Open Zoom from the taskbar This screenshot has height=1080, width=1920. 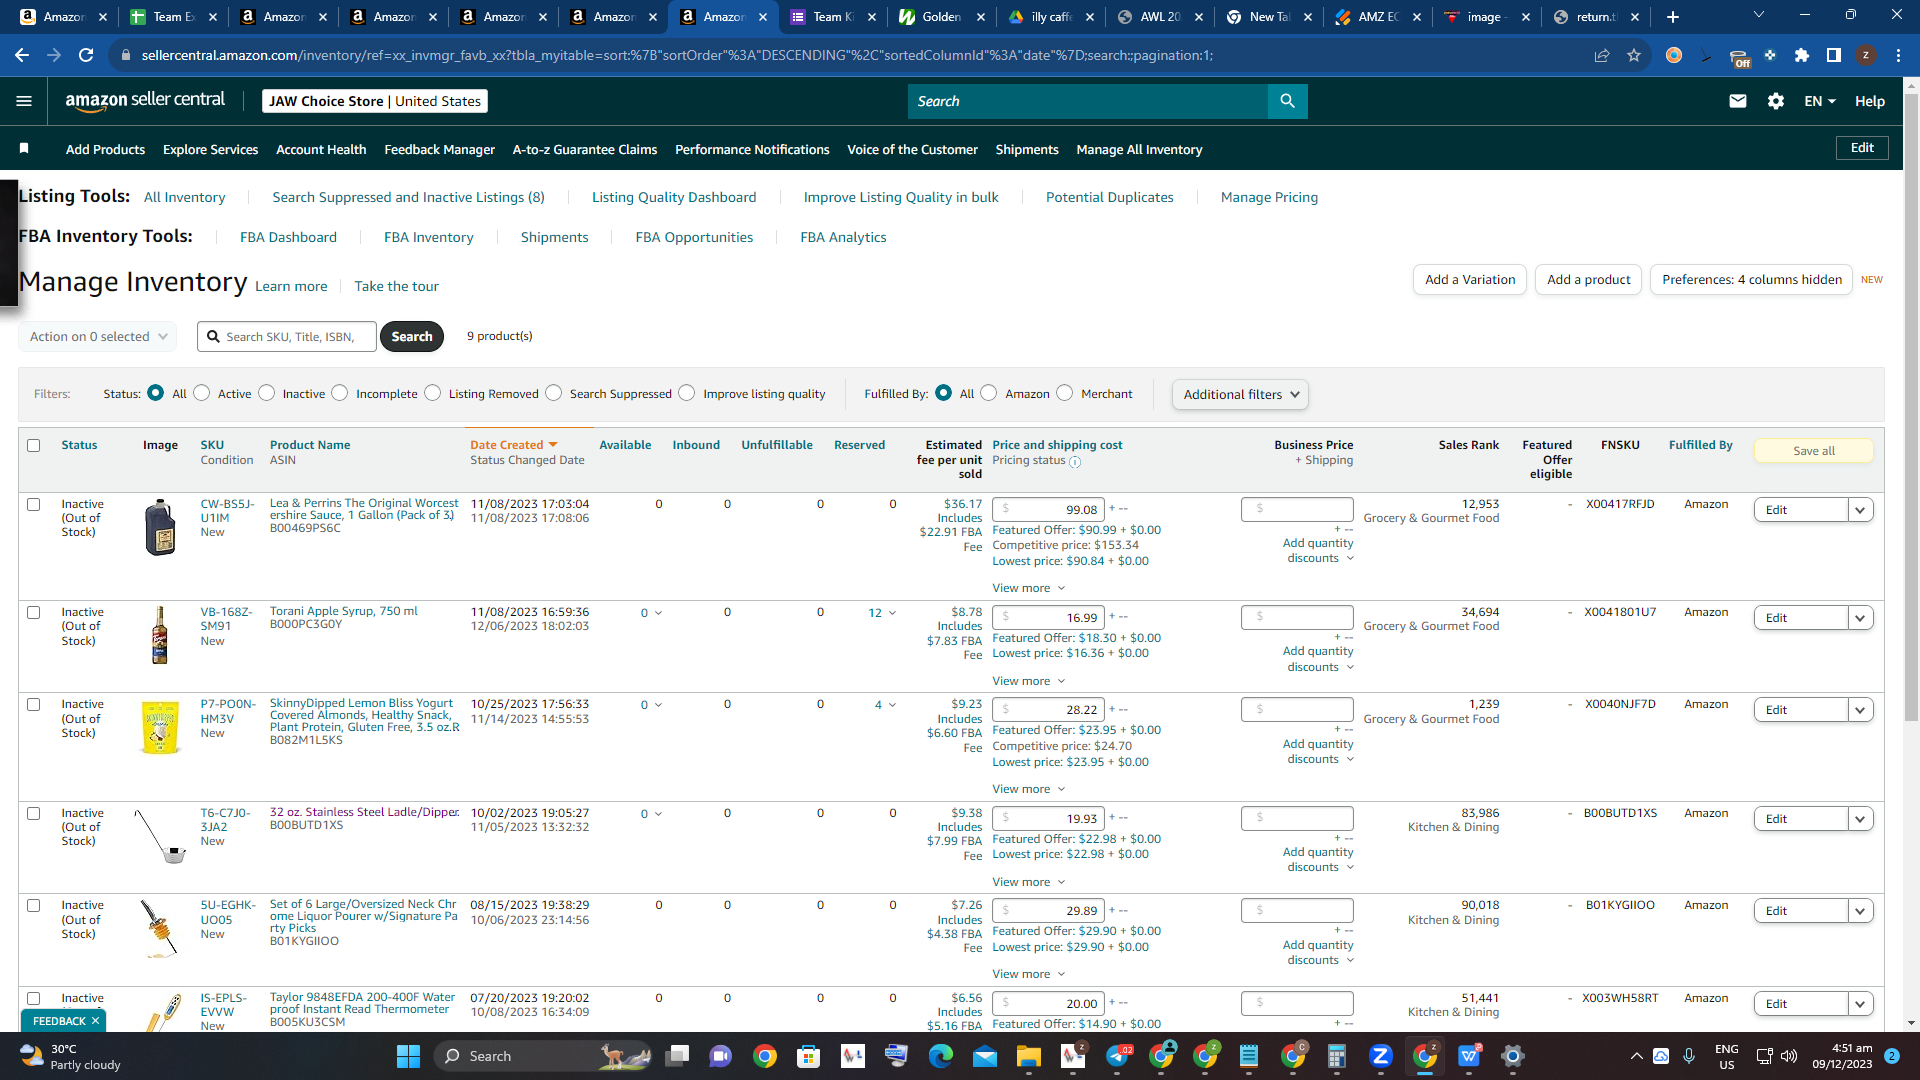[1381, 1056]
